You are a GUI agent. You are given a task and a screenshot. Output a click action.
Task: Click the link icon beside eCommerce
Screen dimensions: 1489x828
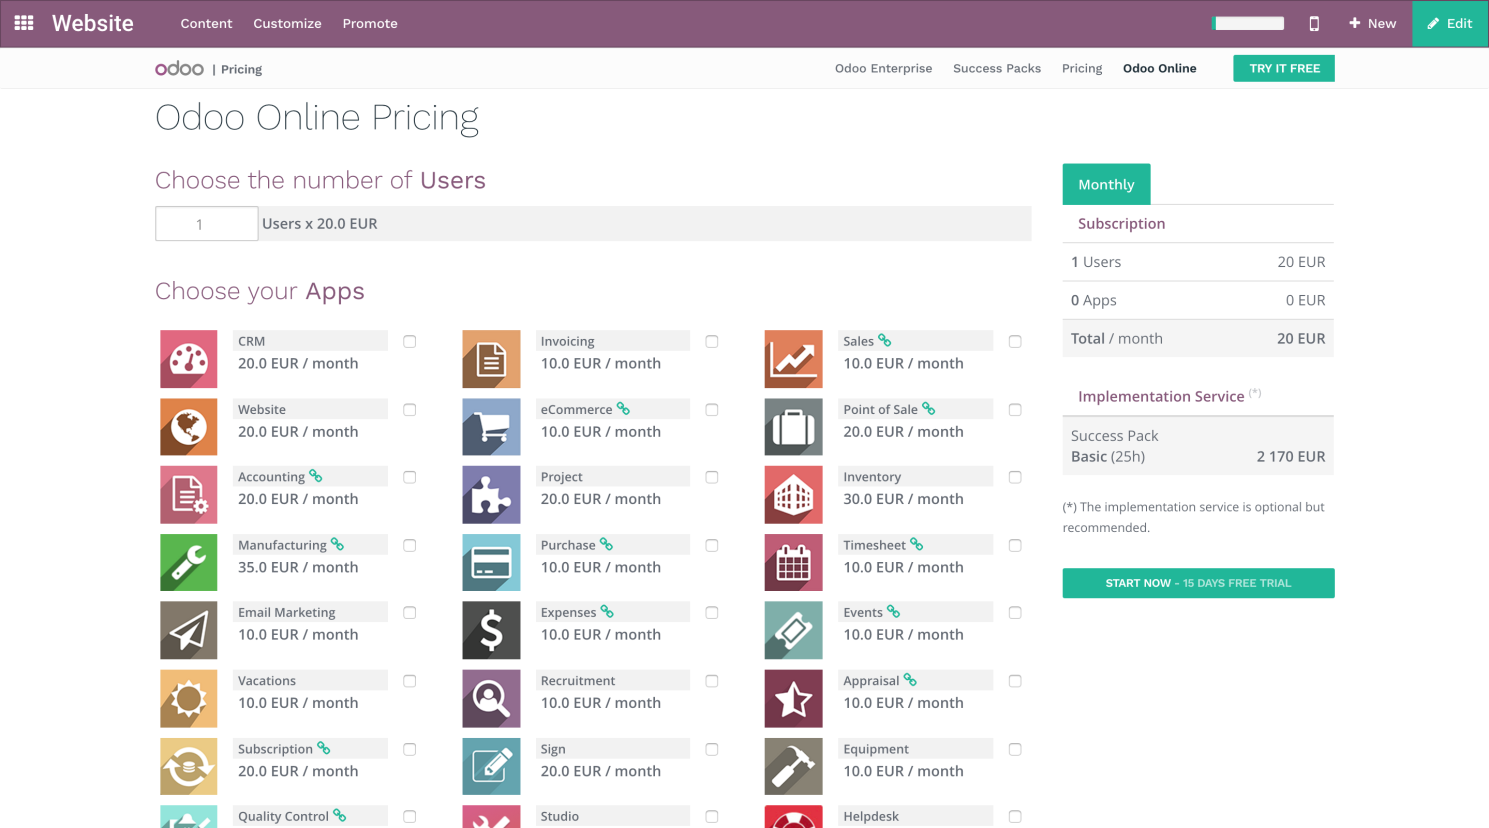pos(623,408)
